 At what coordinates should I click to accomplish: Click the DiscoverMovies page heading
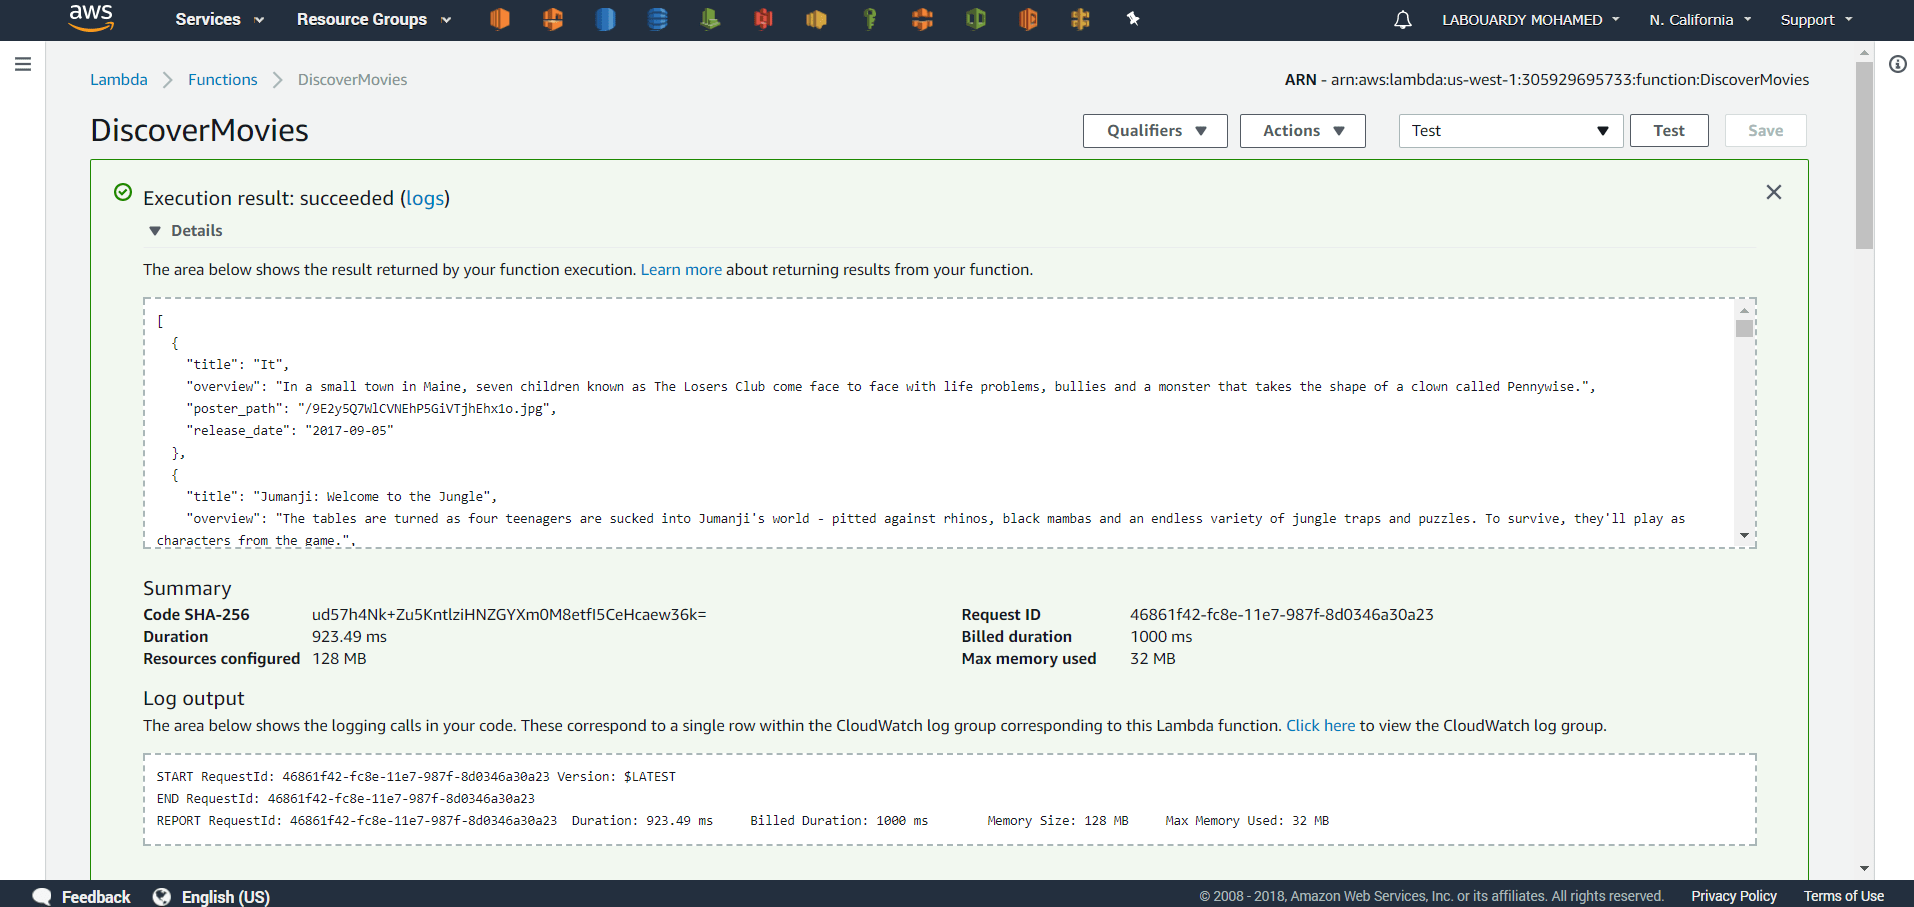click(199, 130)
